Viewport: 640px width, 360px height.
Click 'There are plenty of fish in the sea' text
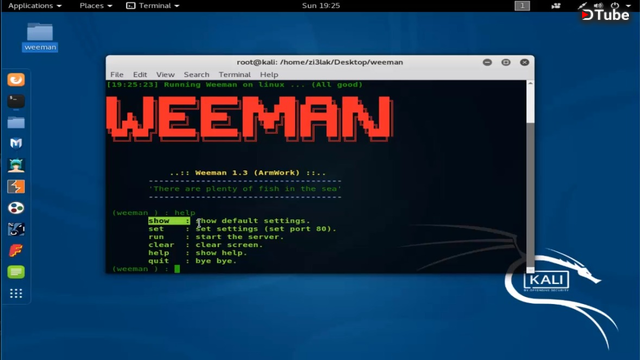point(245,189)
